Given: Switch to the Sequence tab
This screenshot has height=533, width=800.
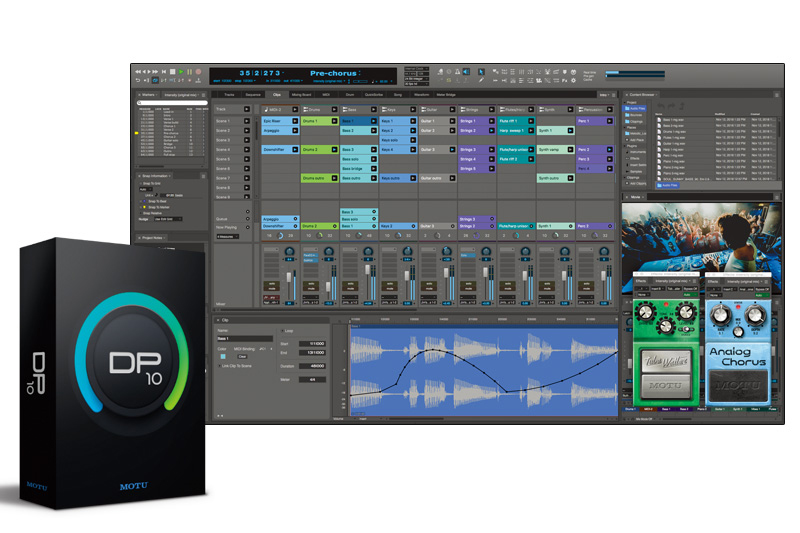Looking at the screenshot, I should tap(253, 95).
